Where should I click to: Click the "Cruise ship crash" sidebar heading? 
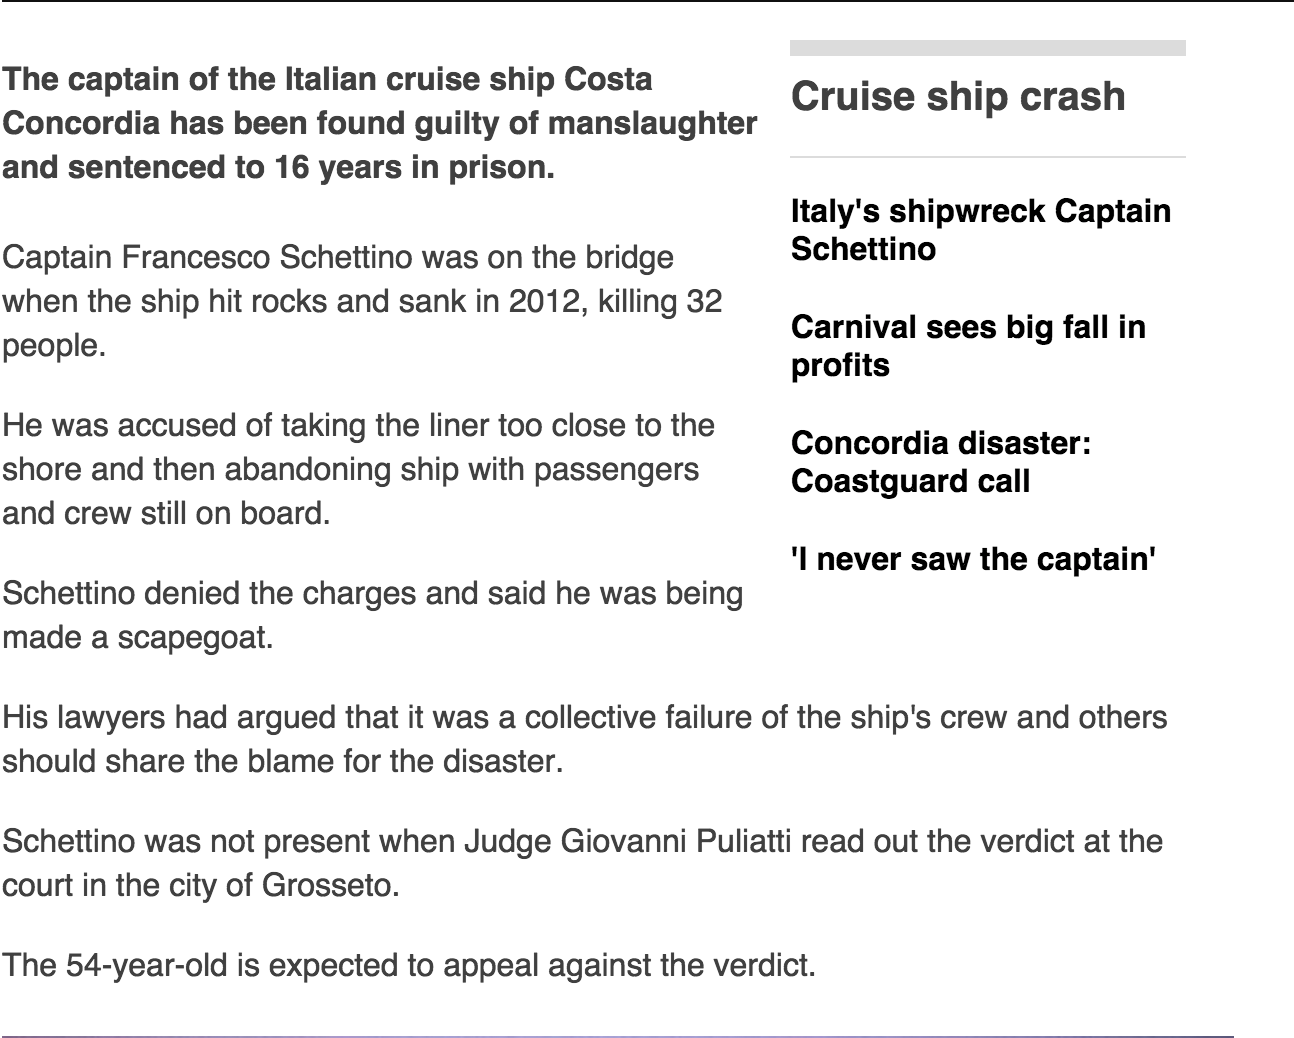[957, 97]
